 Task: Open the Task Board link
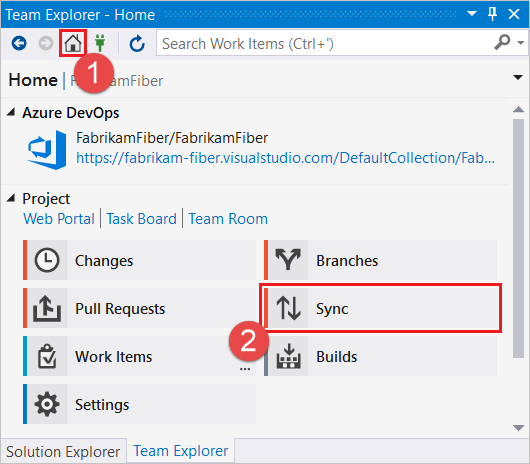tap(142, 219)
